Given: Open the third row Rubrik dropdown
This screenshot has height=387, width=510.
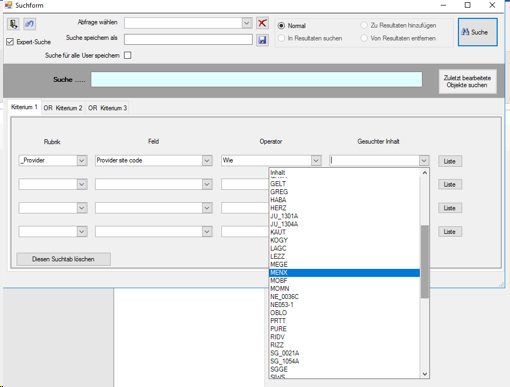Looking at the screenshot, I should [x=82, y=208].
